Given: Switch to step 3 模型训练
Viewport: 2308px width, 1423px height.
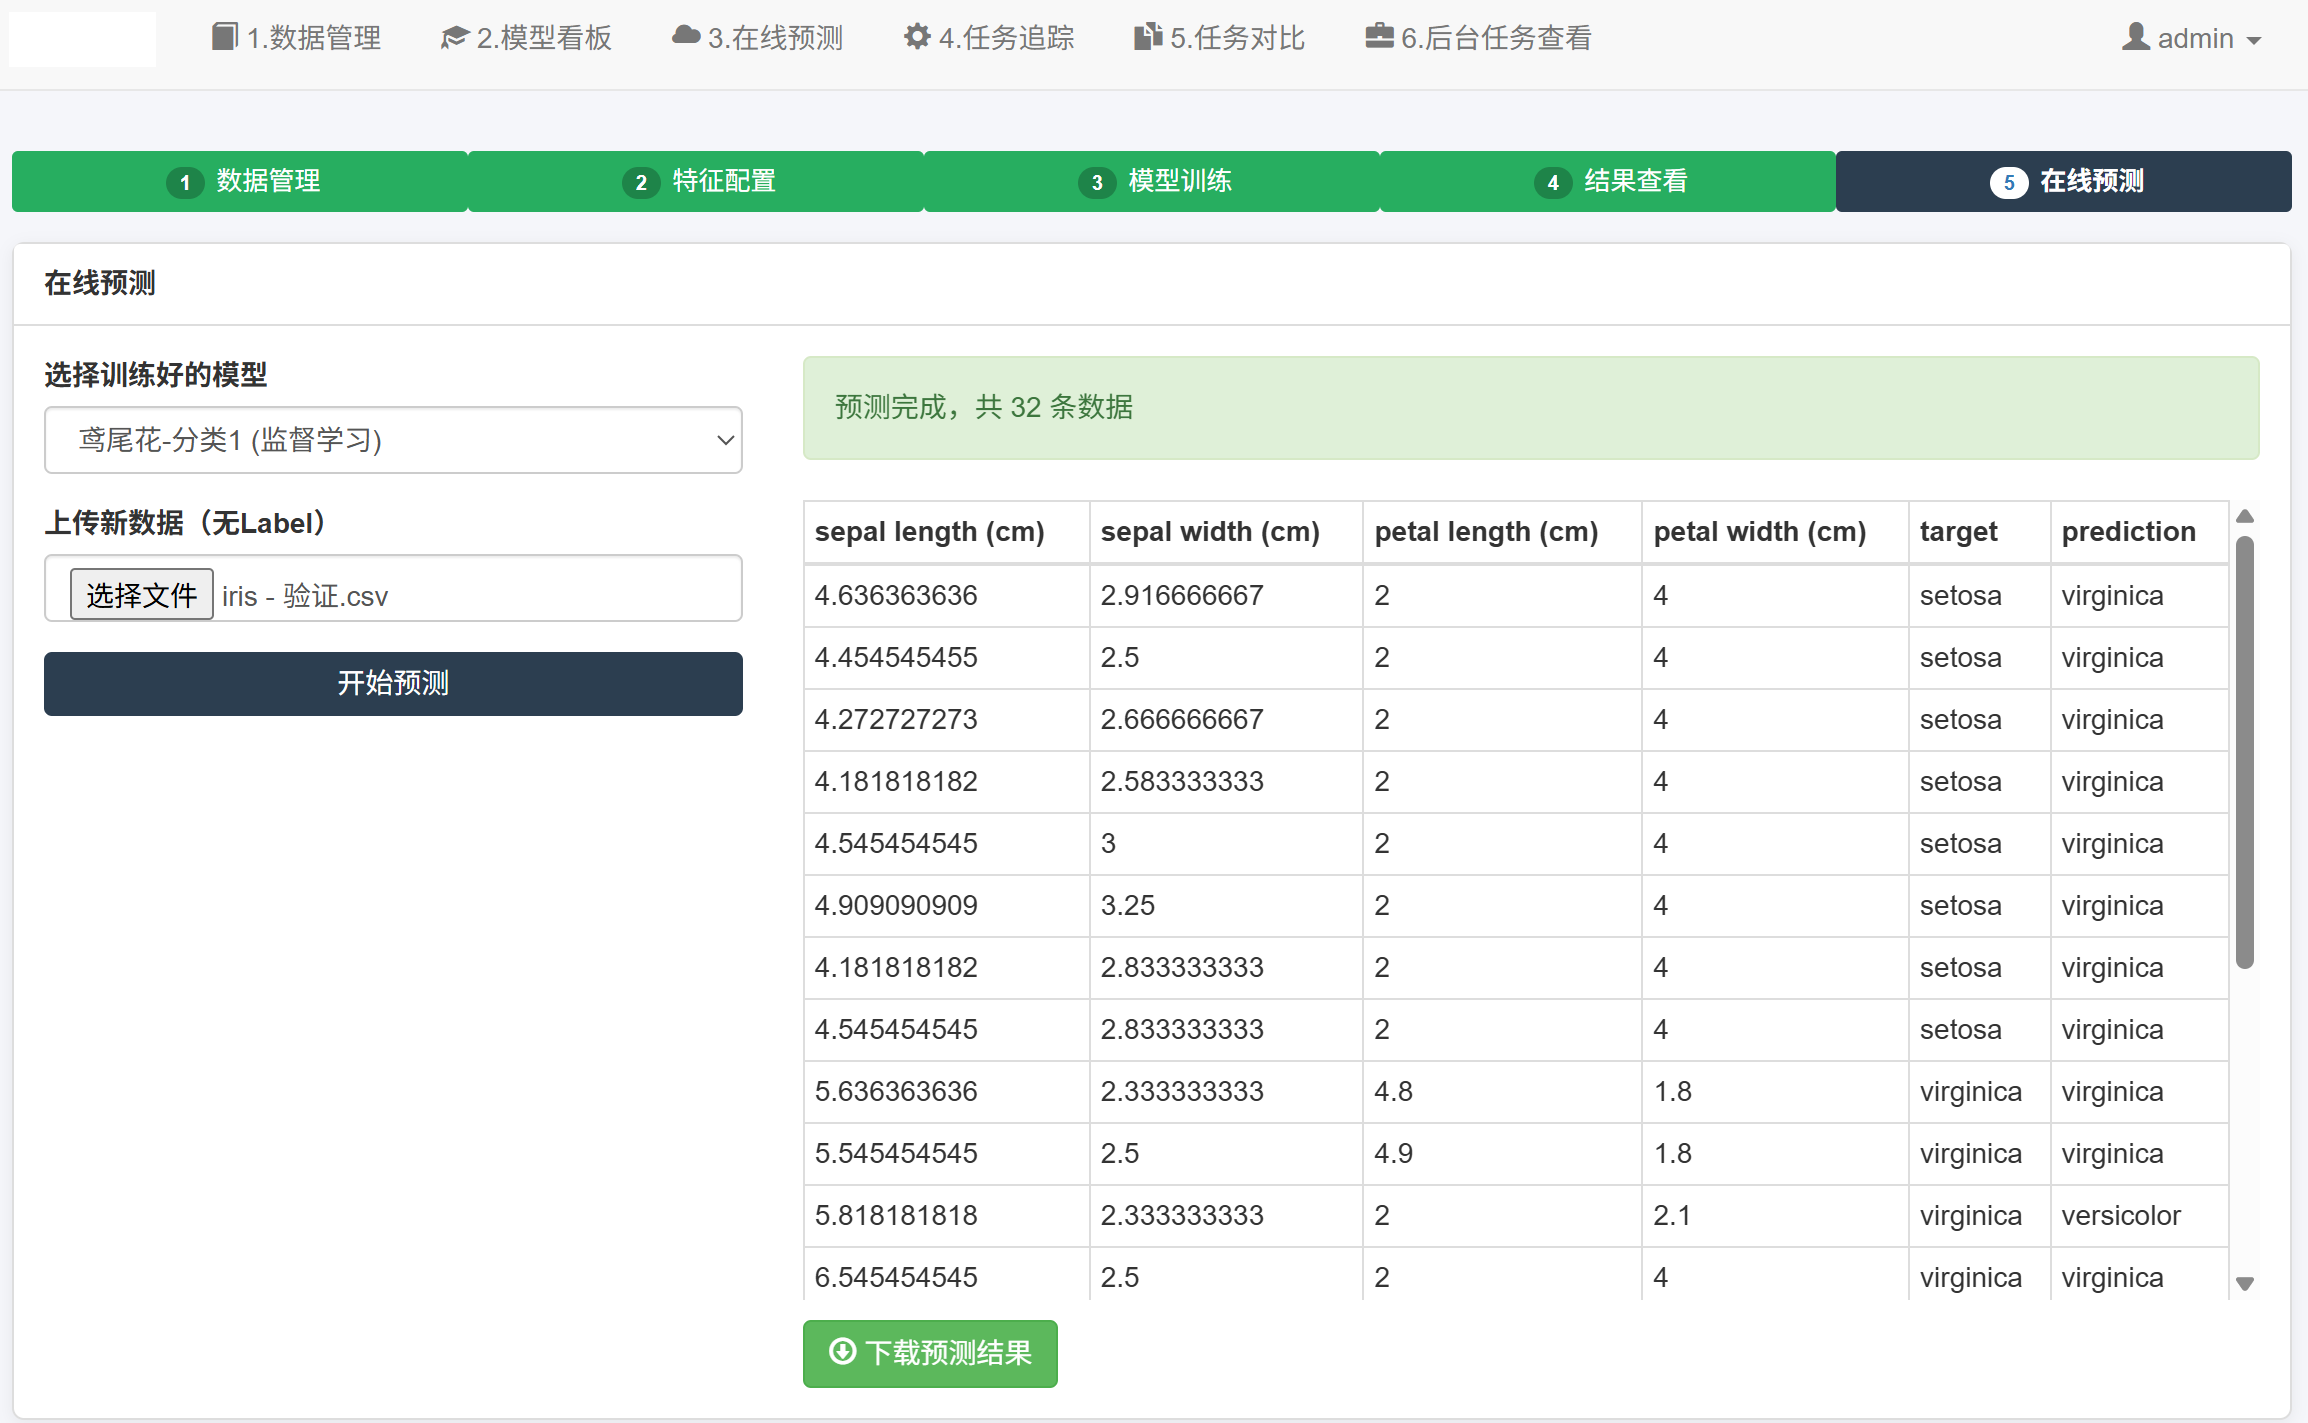Looking at the screenshot, I should [1152, 181].
